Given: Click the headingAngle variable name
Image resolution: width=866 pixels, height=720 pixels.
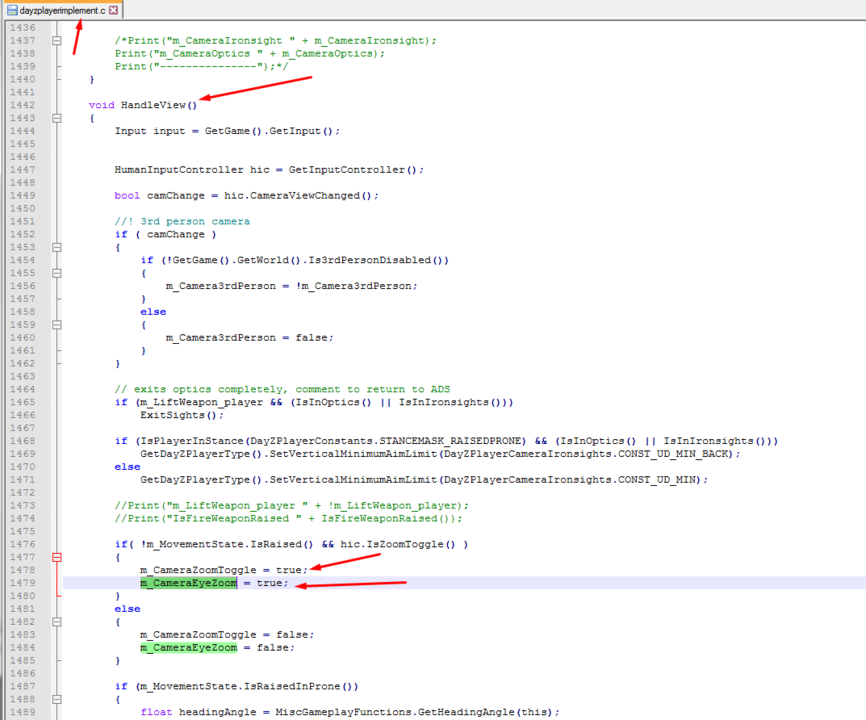Looking at the screenshot, I should pyautogui.click(x=218, y=712).
